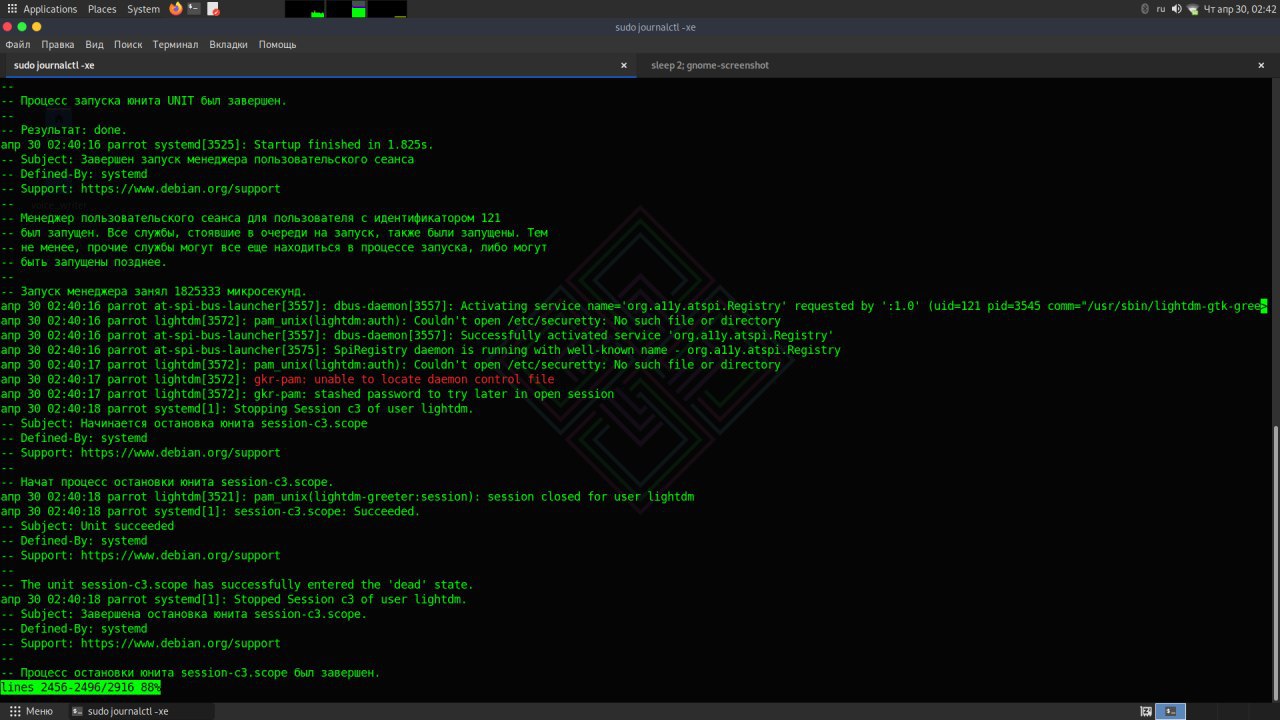
Task: Close the 'sleep 2; gnome-screenshot' tab
Action: click(1261, 65)
